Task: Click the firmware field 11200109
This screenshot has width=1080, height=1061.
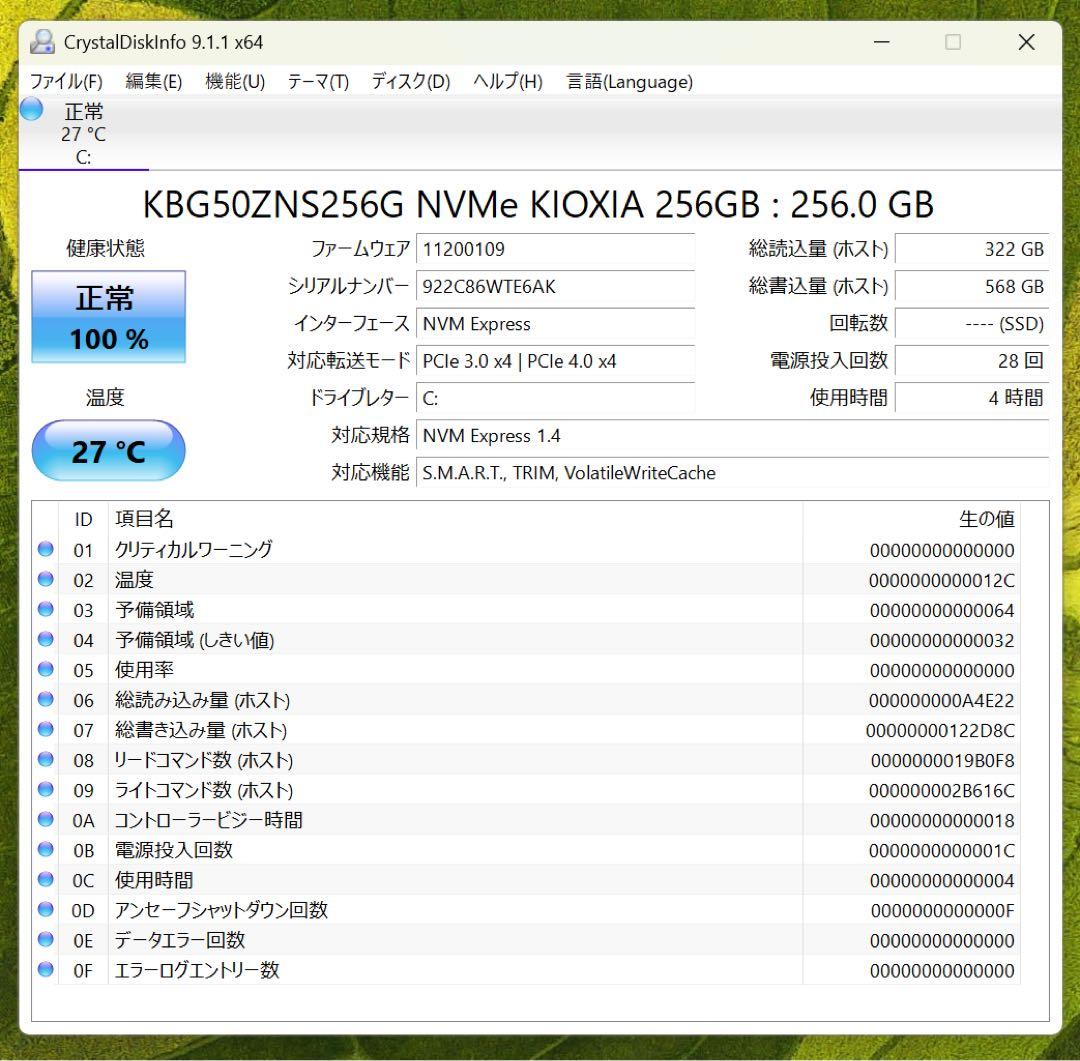Action: point(555,249)
